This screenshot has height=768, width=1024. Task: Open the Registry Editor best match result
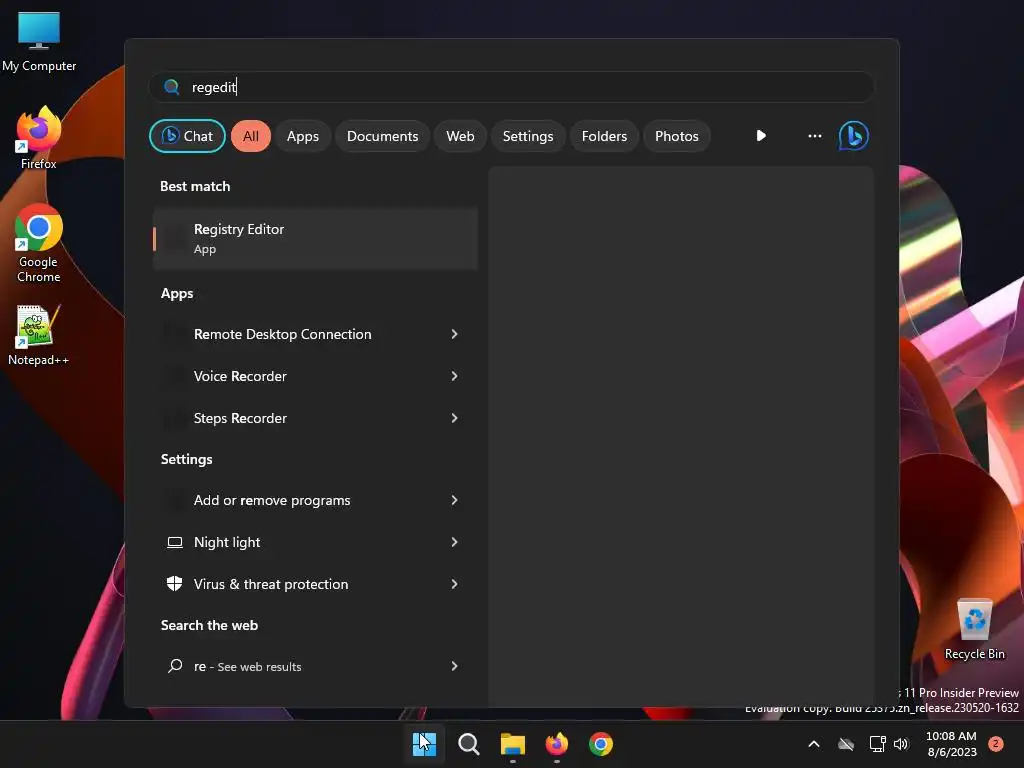pyautogui.click(x=315, y=239)
